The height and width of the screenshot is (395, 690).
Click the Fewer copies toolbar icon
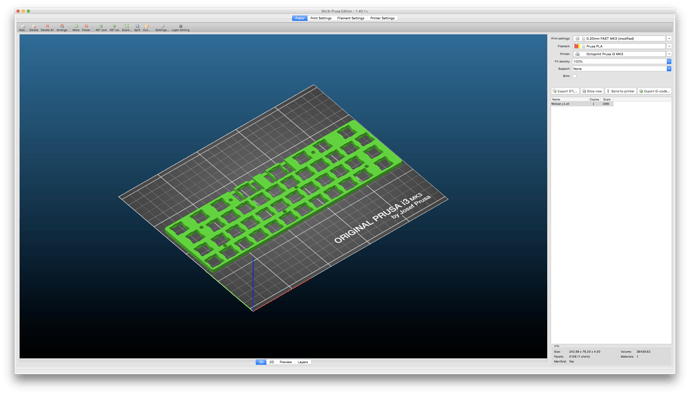click(x=86, y=28)
